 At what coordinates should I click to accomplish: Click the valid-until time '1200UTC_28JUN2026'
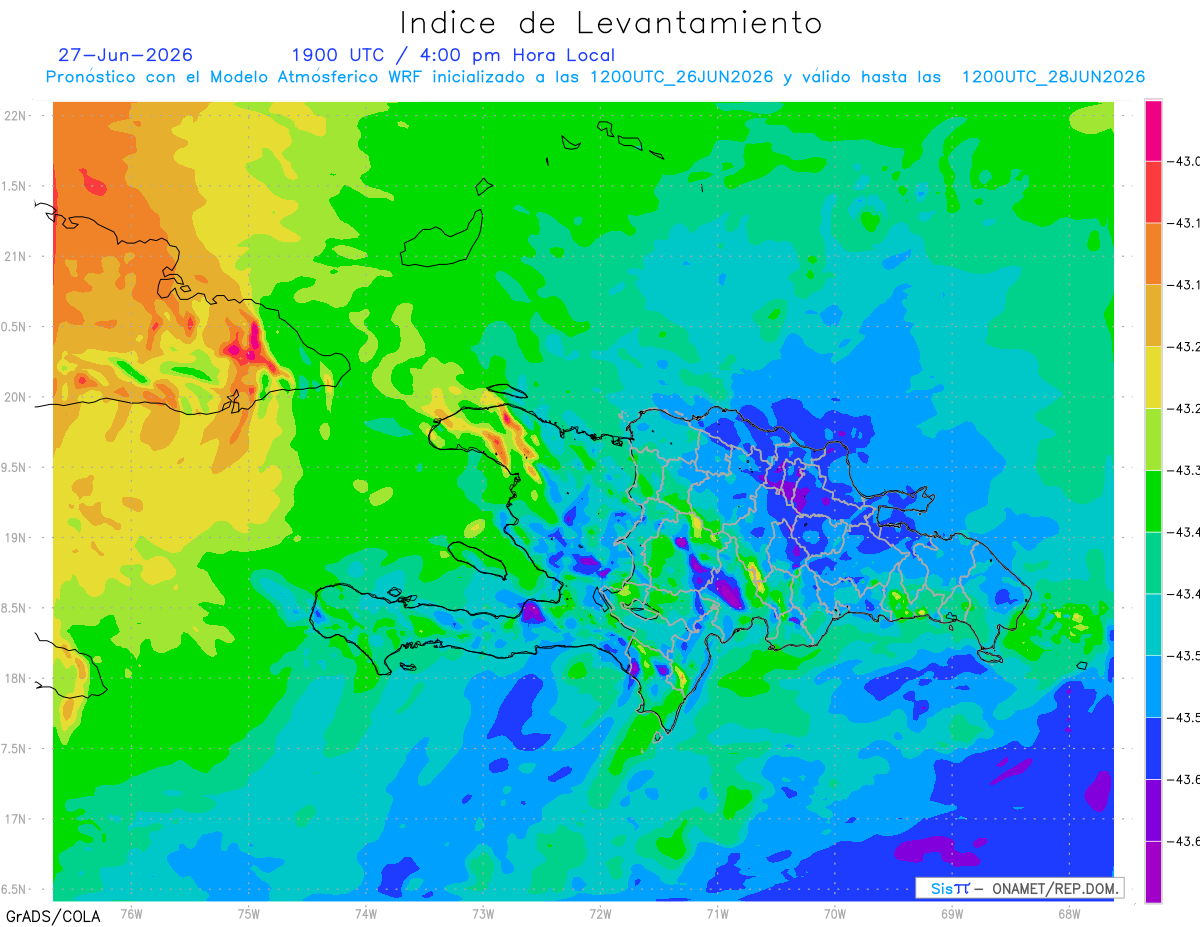click(1053, 77)
